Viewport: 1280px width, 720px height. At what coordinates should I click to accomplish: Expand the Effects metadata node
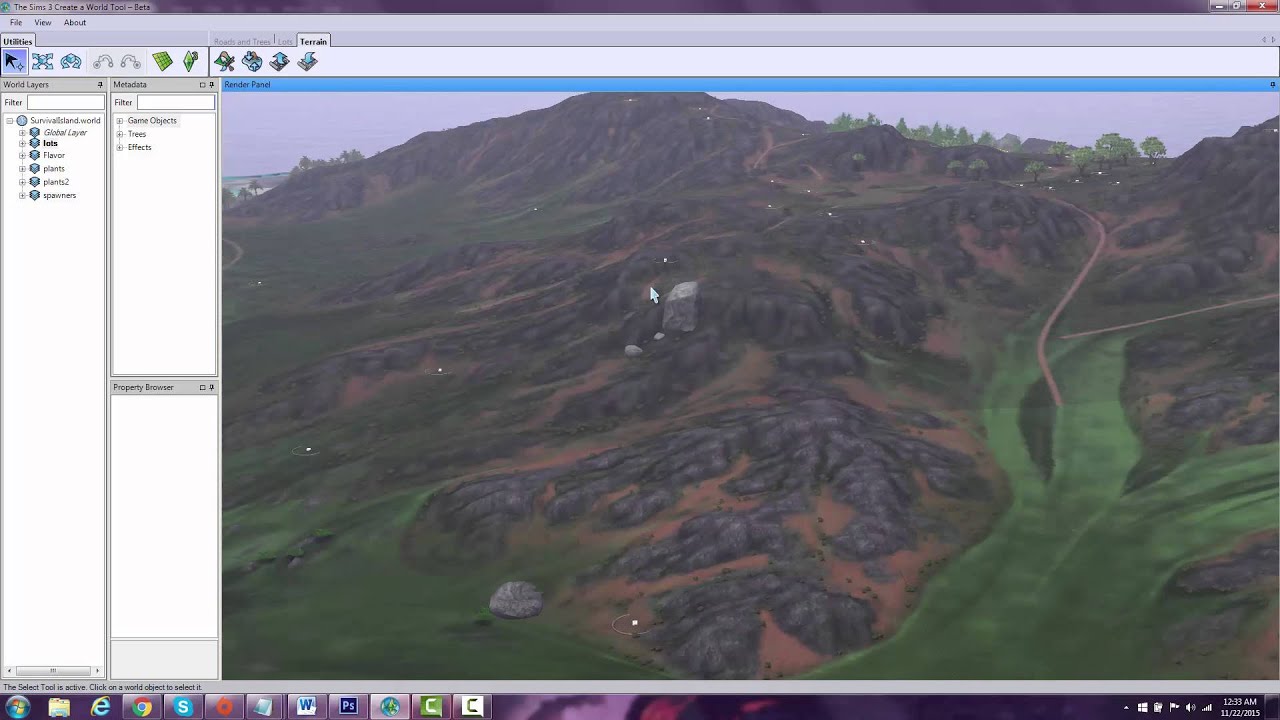120,147
